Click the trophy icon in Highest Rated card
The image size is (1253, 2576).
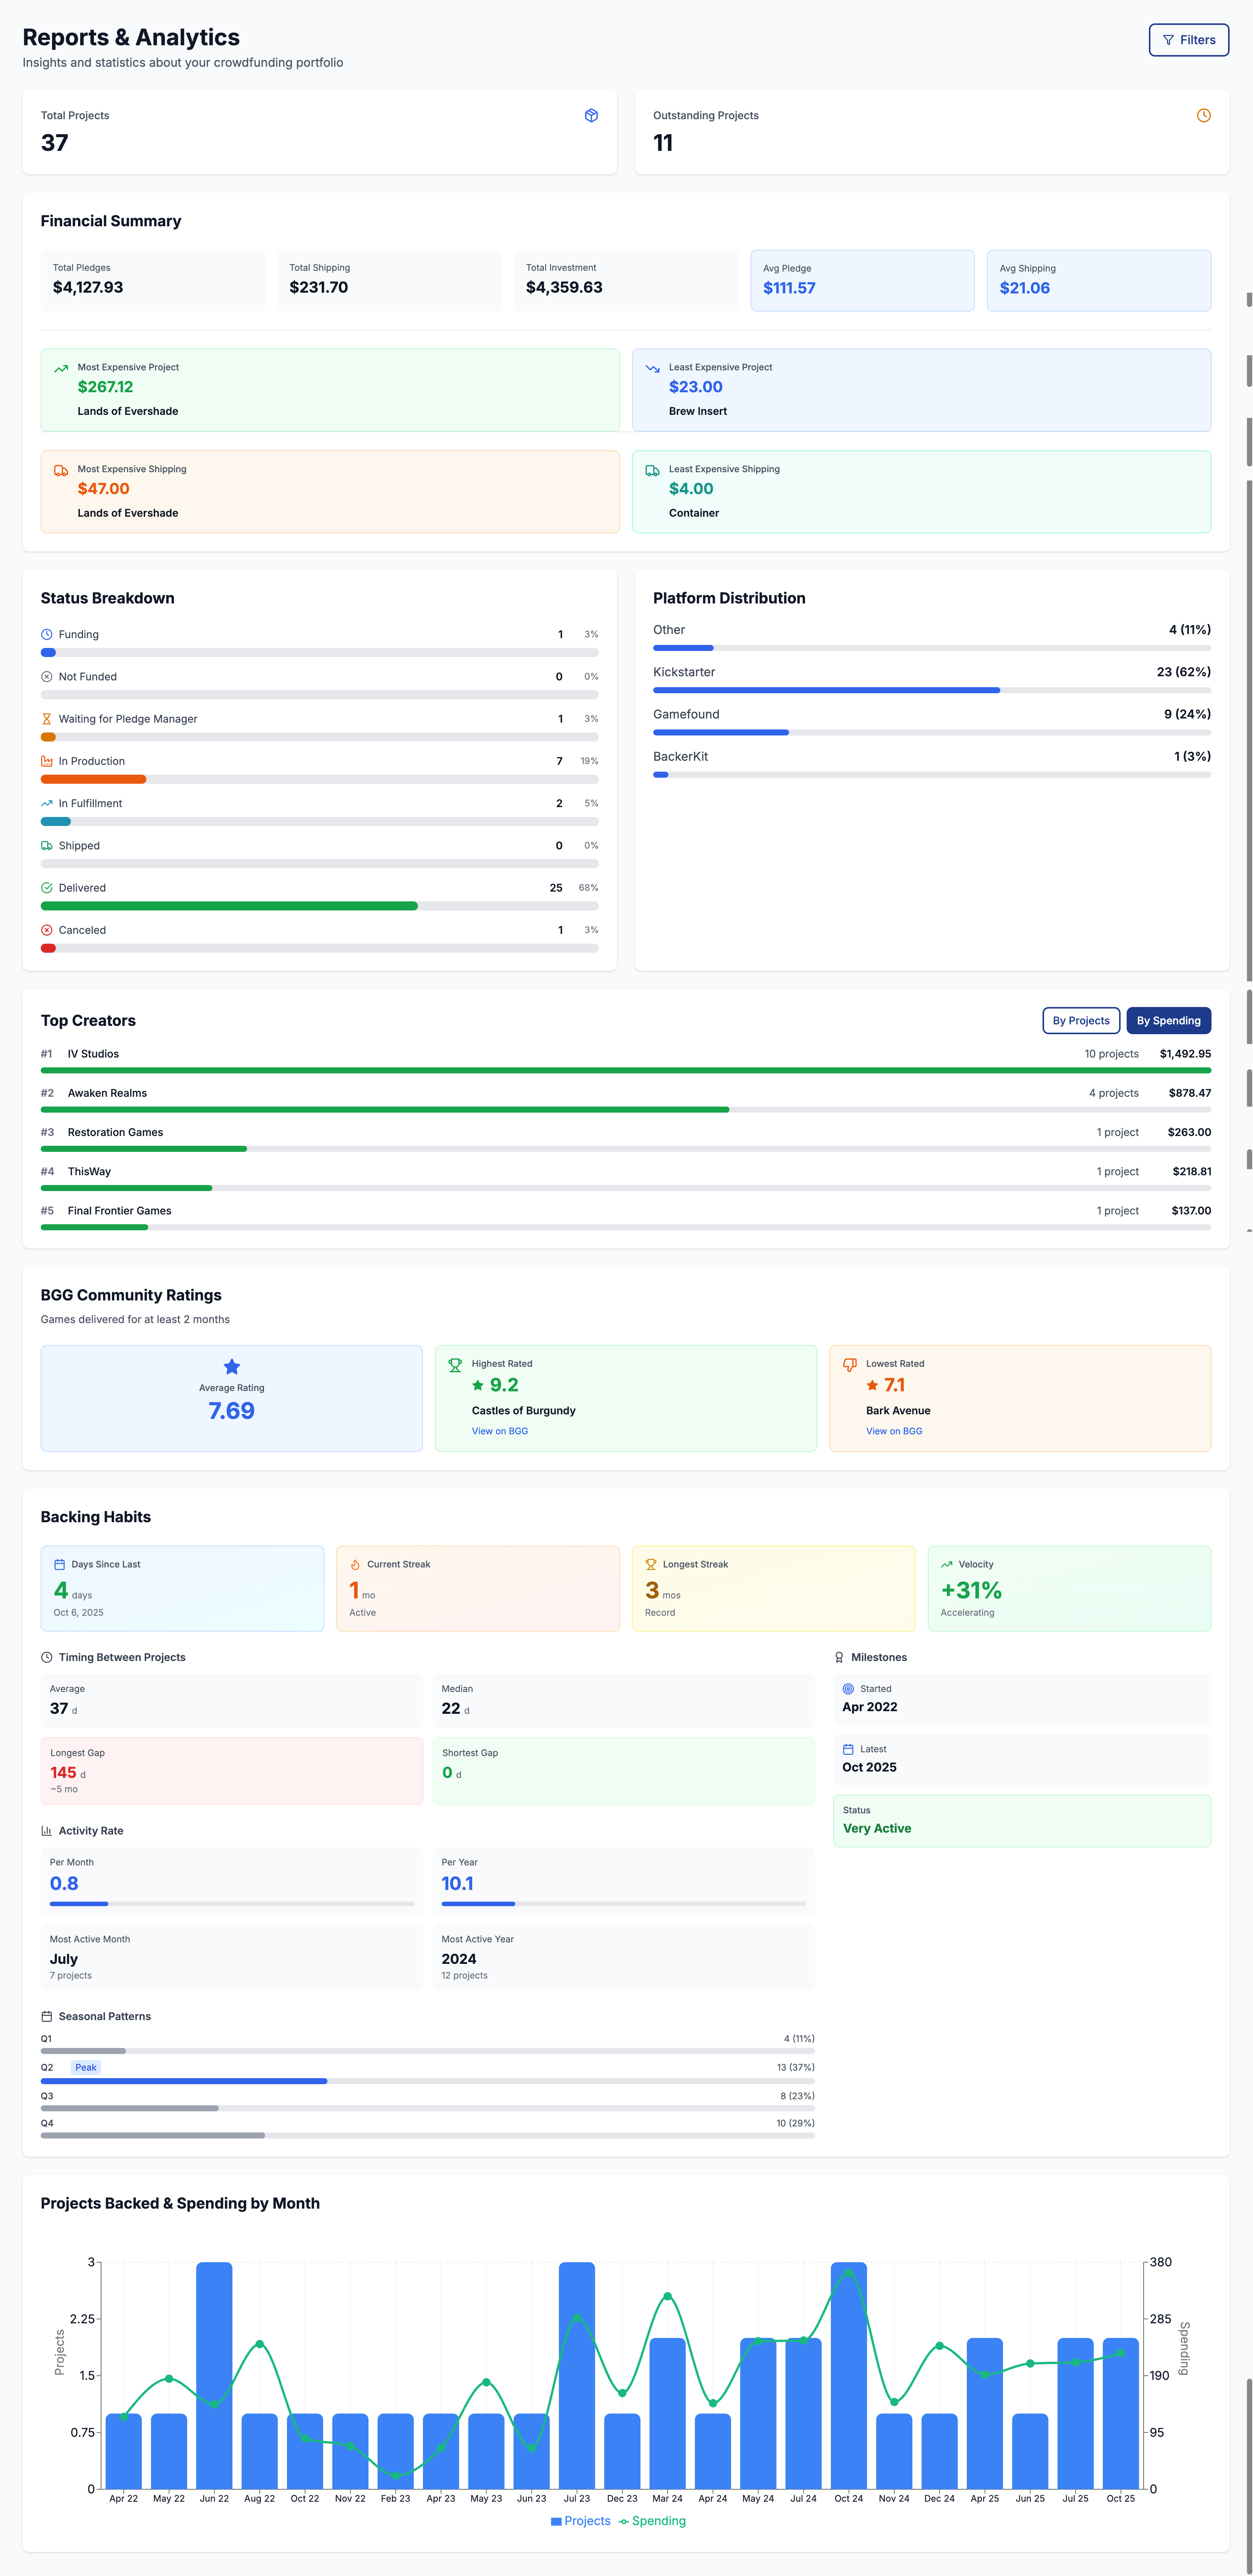point(455,1363)
